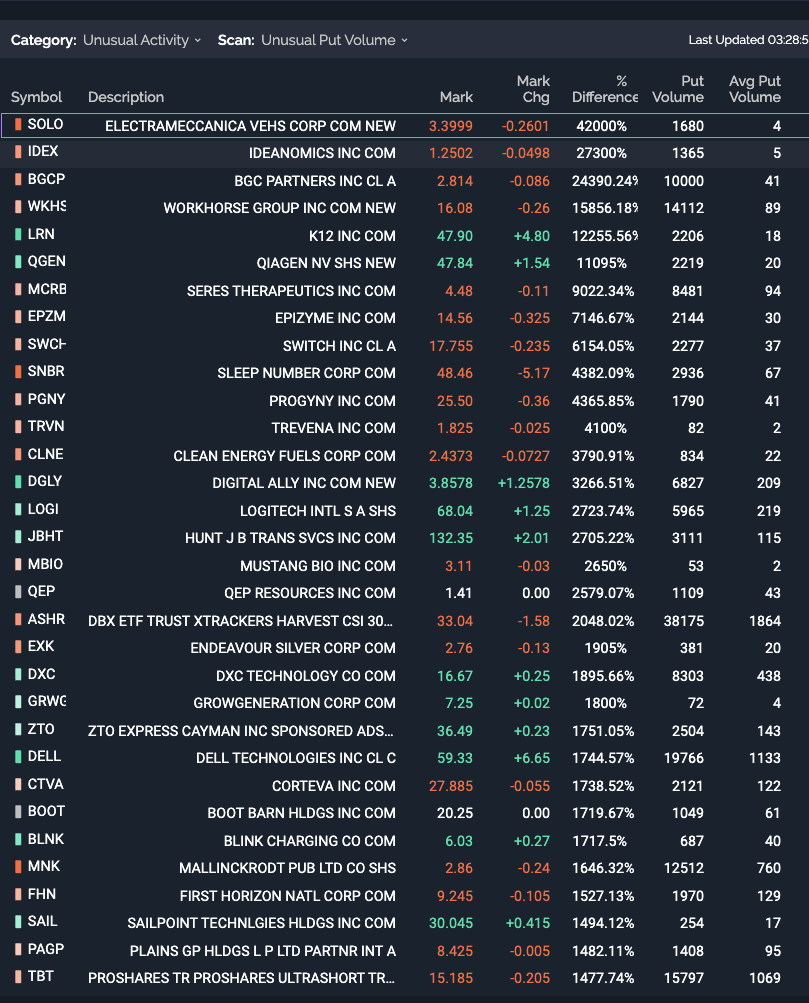The height and width of the screenshot is (1003, 809).
Task: Click the green indicator next to QGEN
Action: pyautogui.click(x=19, y=262)
